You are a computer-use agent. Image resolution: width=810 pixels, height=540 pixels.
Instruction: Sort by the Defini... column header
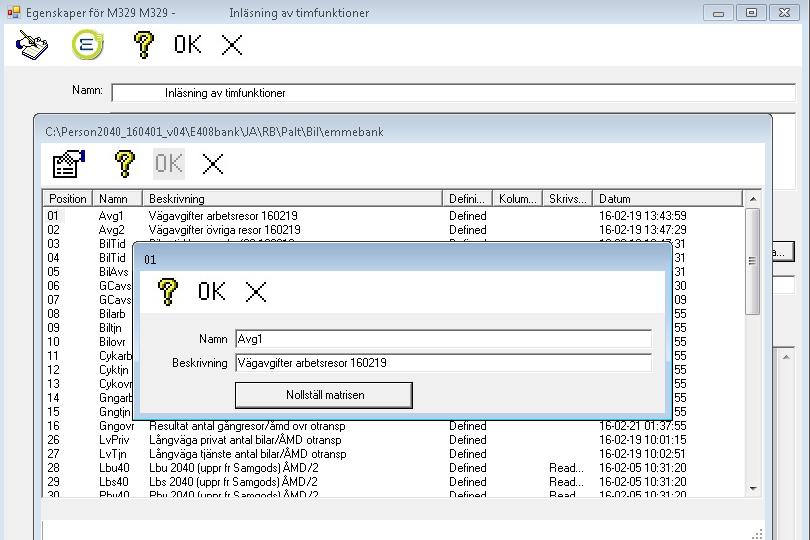467,199
